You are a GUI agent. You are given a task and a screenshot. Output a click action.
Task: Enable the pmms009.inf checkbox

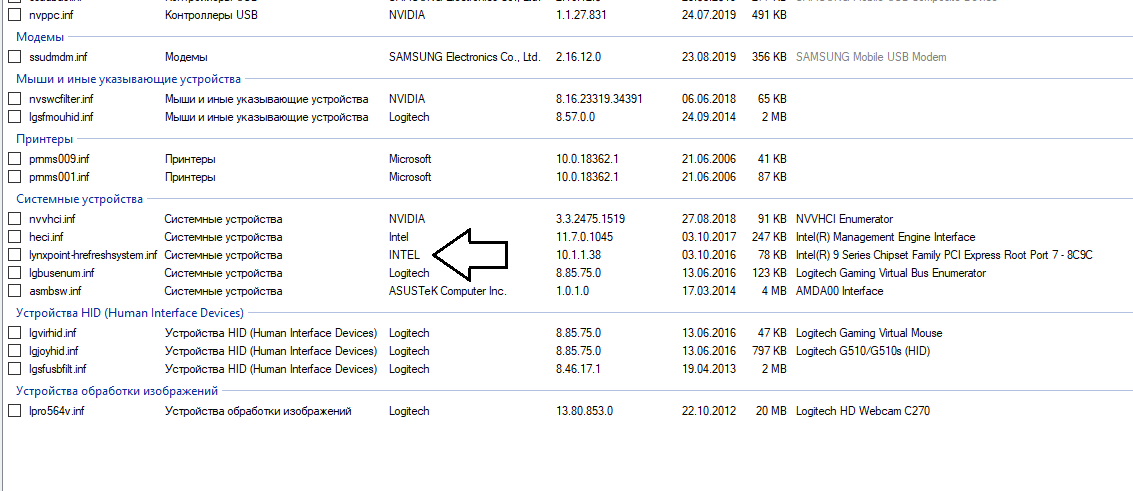(x=14, y=159)
